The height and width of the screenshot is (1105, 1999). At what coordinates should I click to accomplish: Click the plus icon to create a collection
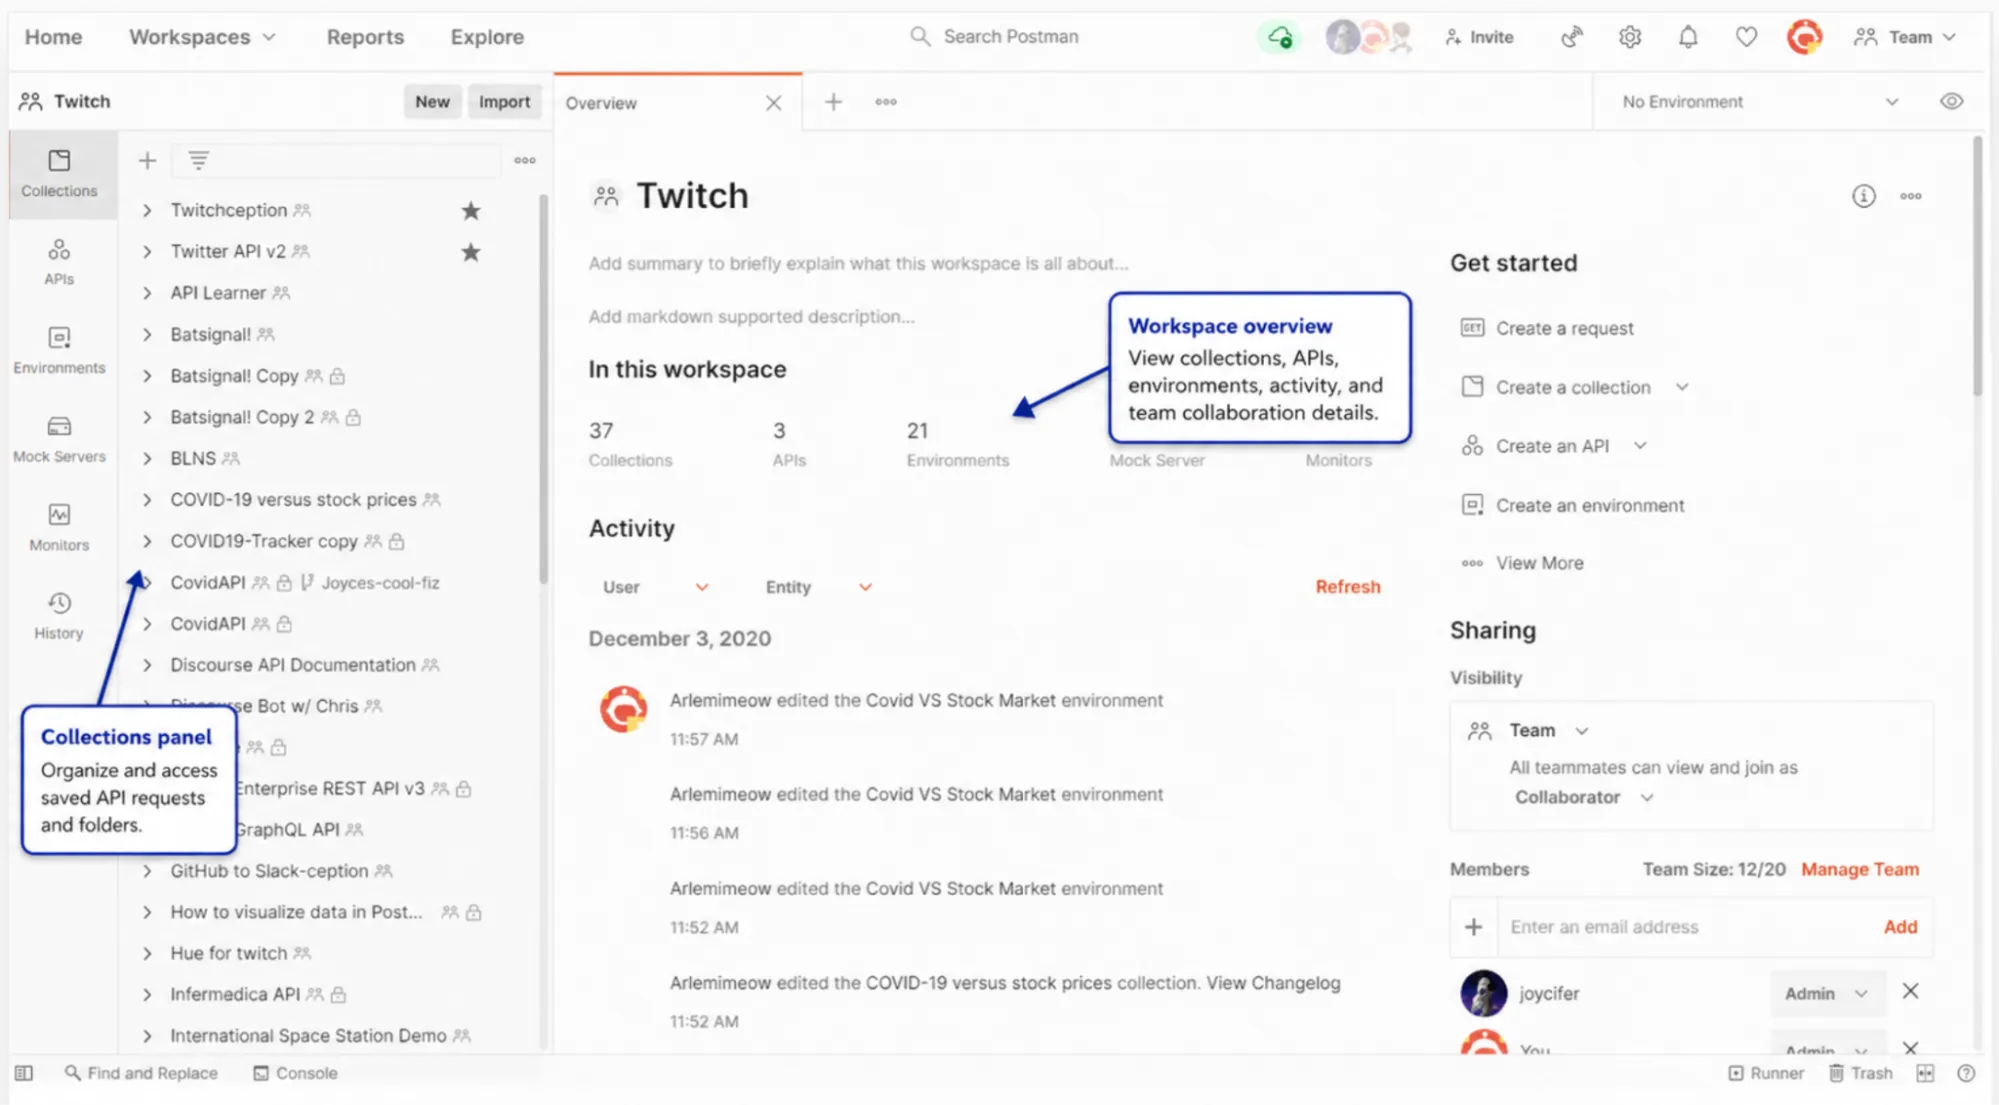[147, 160]
